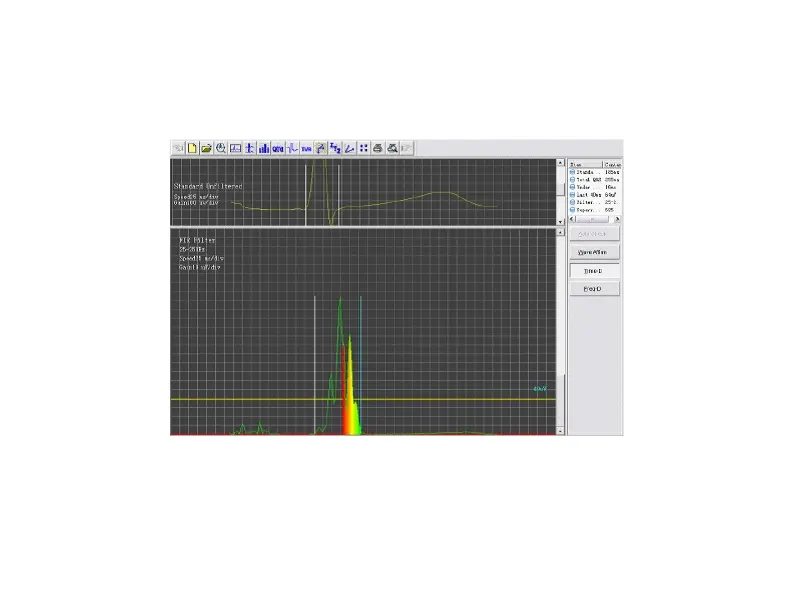This screenshot has height=595, width=794.
Task: Click the Standard Unfiltered waveform label
Action: click(x=208, y=186)
